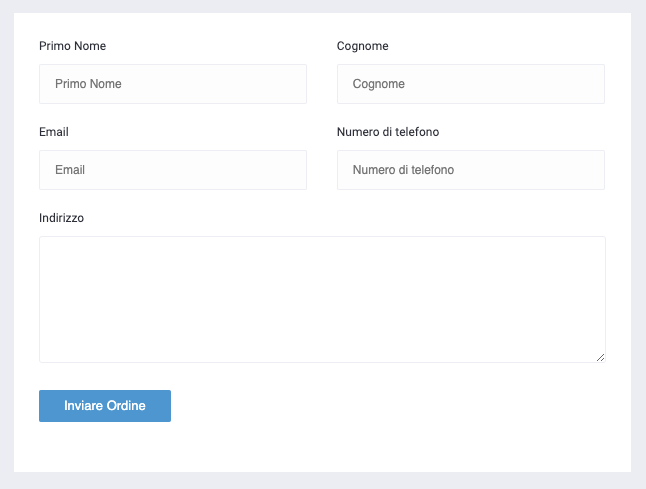Click the Email placeholder text

tap(70, 170)
